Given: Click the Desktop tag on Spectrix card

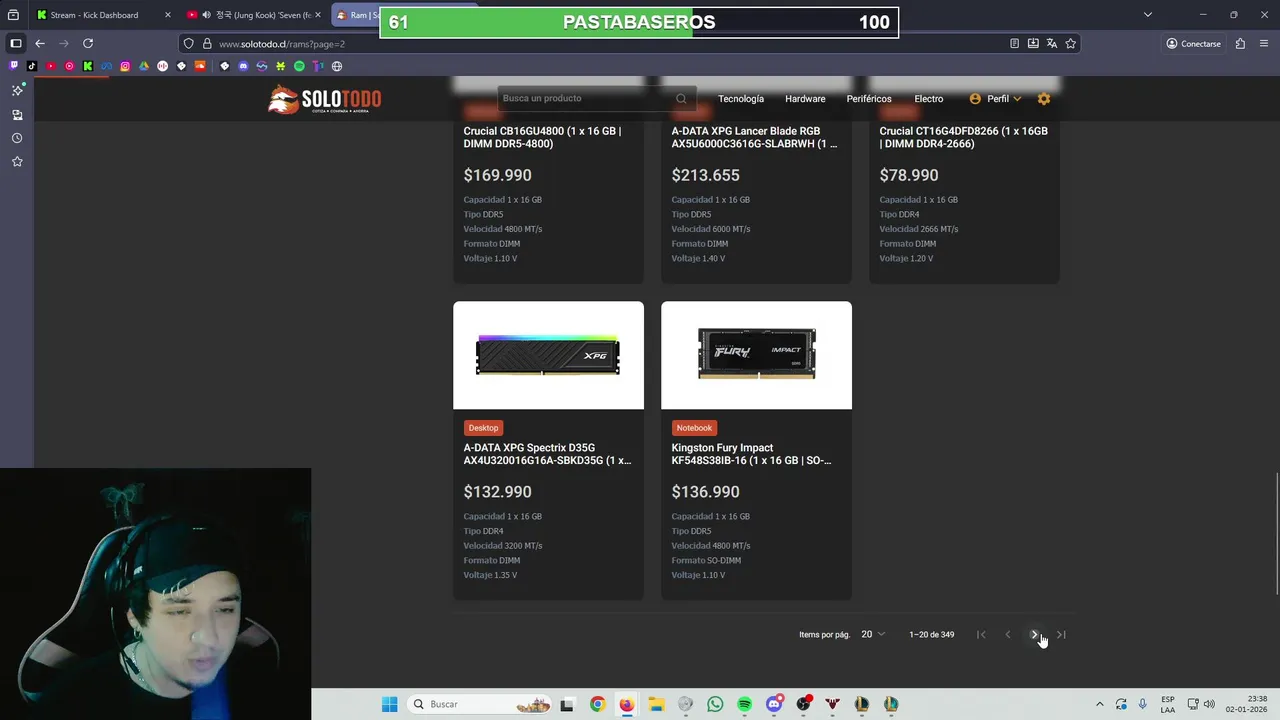Looking at the screenshot, I should point(483,428).
